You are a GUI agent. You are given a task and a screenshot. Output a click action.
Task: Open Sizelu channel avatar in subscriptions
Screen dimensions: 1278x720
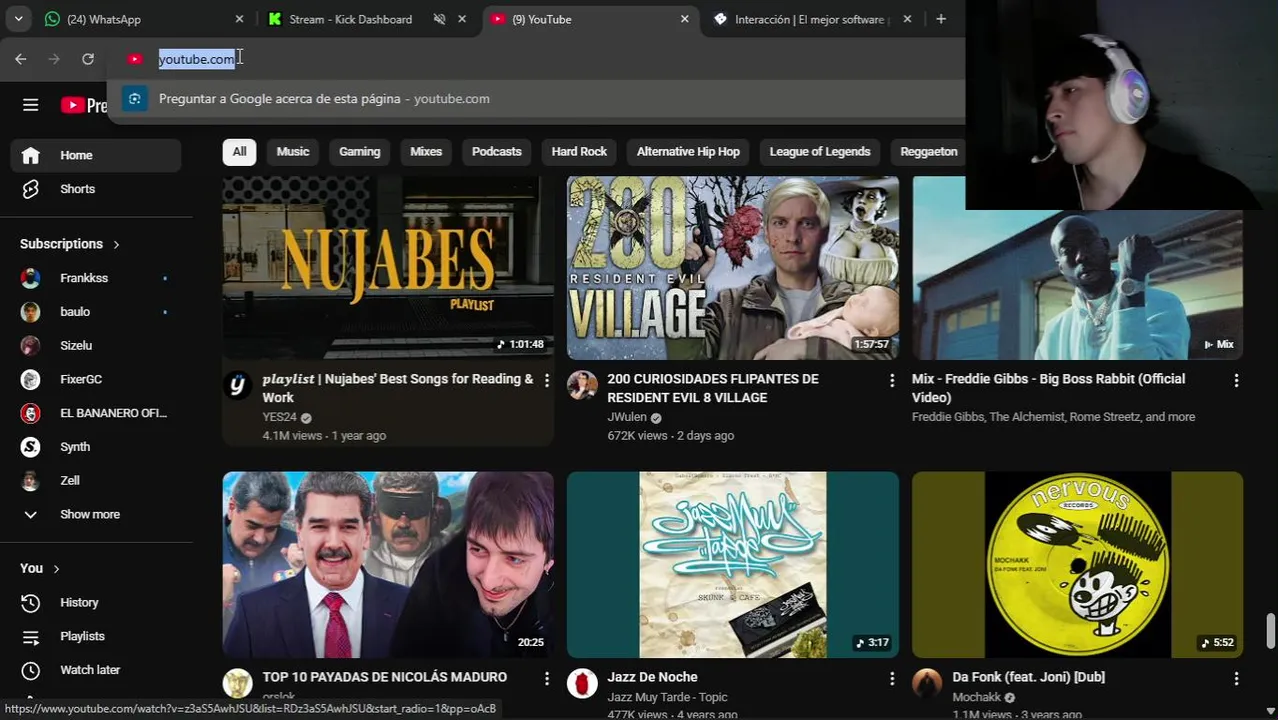pyautogui.click(x=31, y=345)
